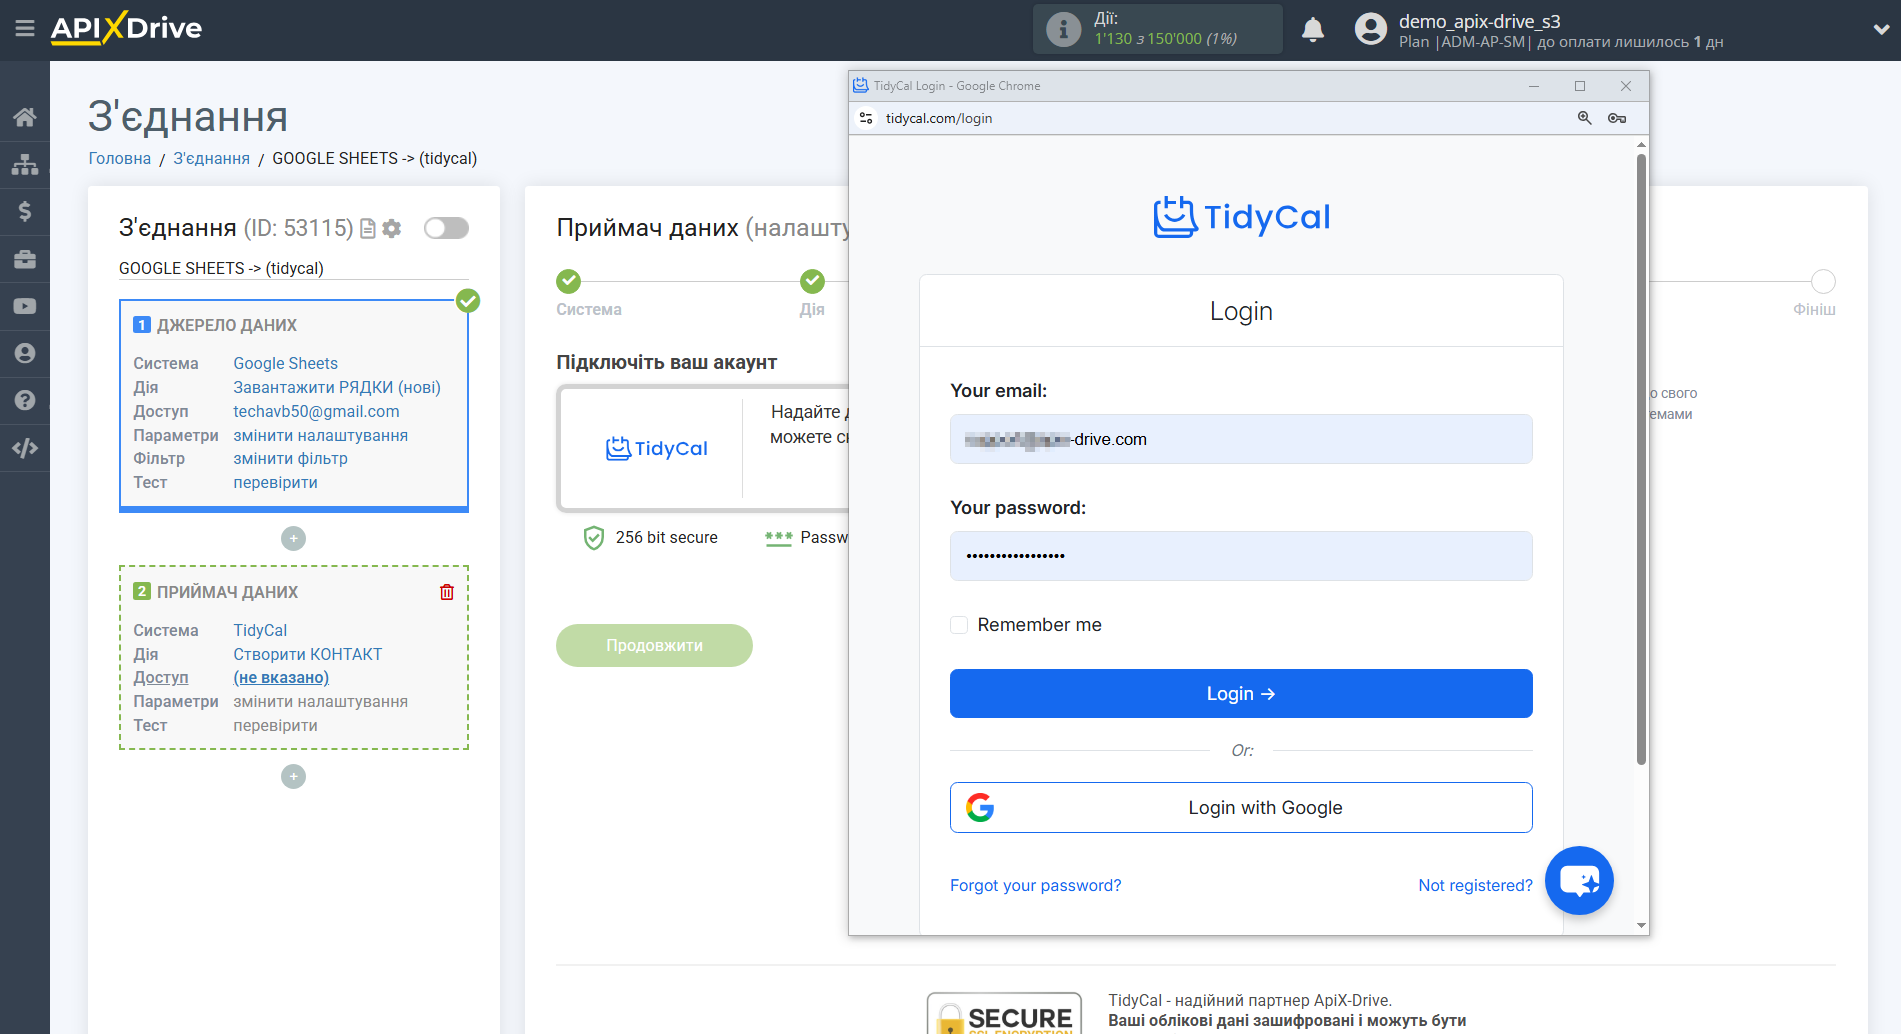Open the YouTube icon in sidebar
Viewport: 1901px width, 1034px height.
click(x=25, y=305)
